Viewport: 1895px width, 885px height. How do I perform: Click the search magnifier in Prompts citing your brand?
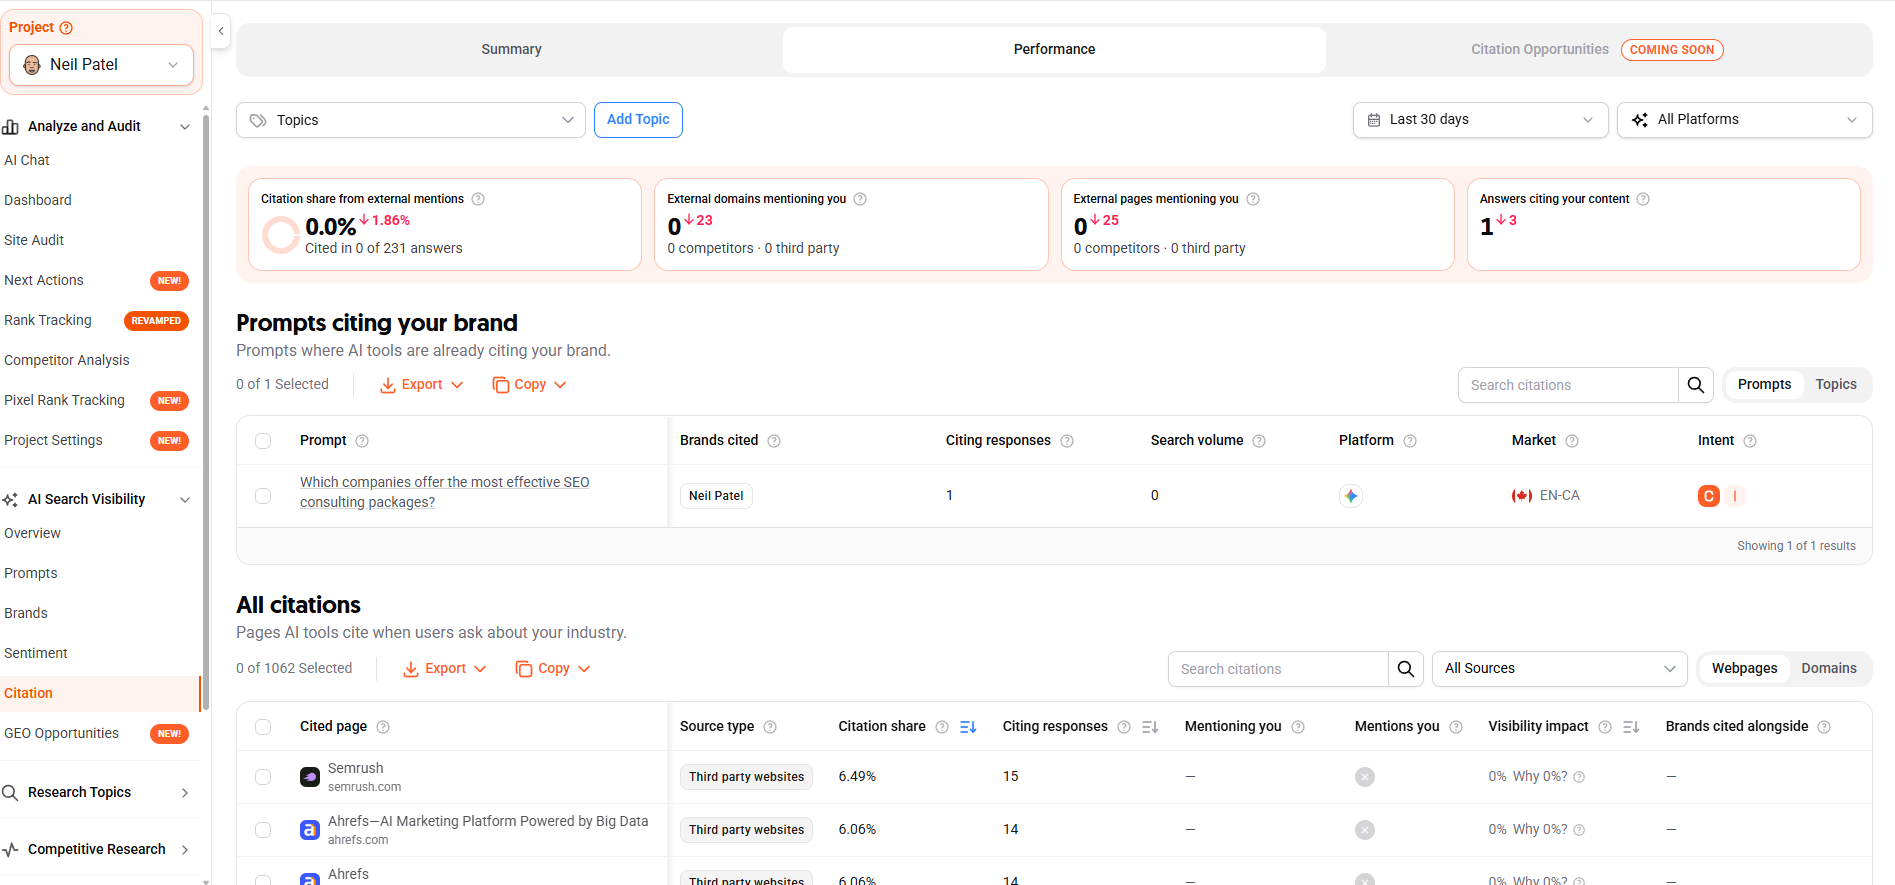1696,385
